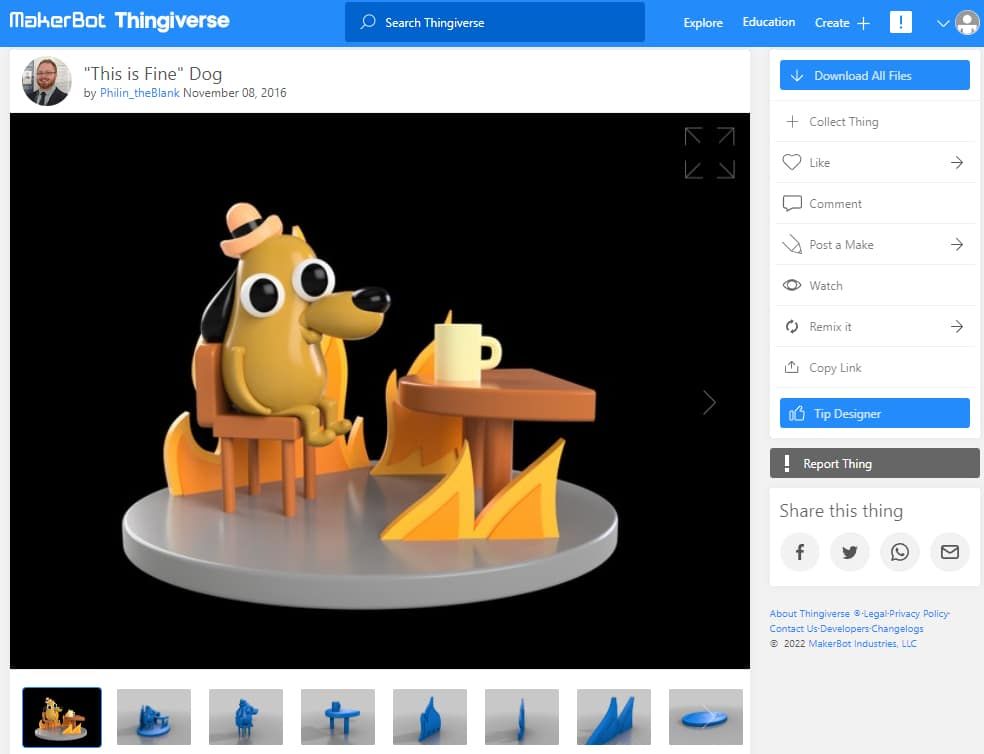Open the notification exclamation icon in the header

(x=901, y=22)
